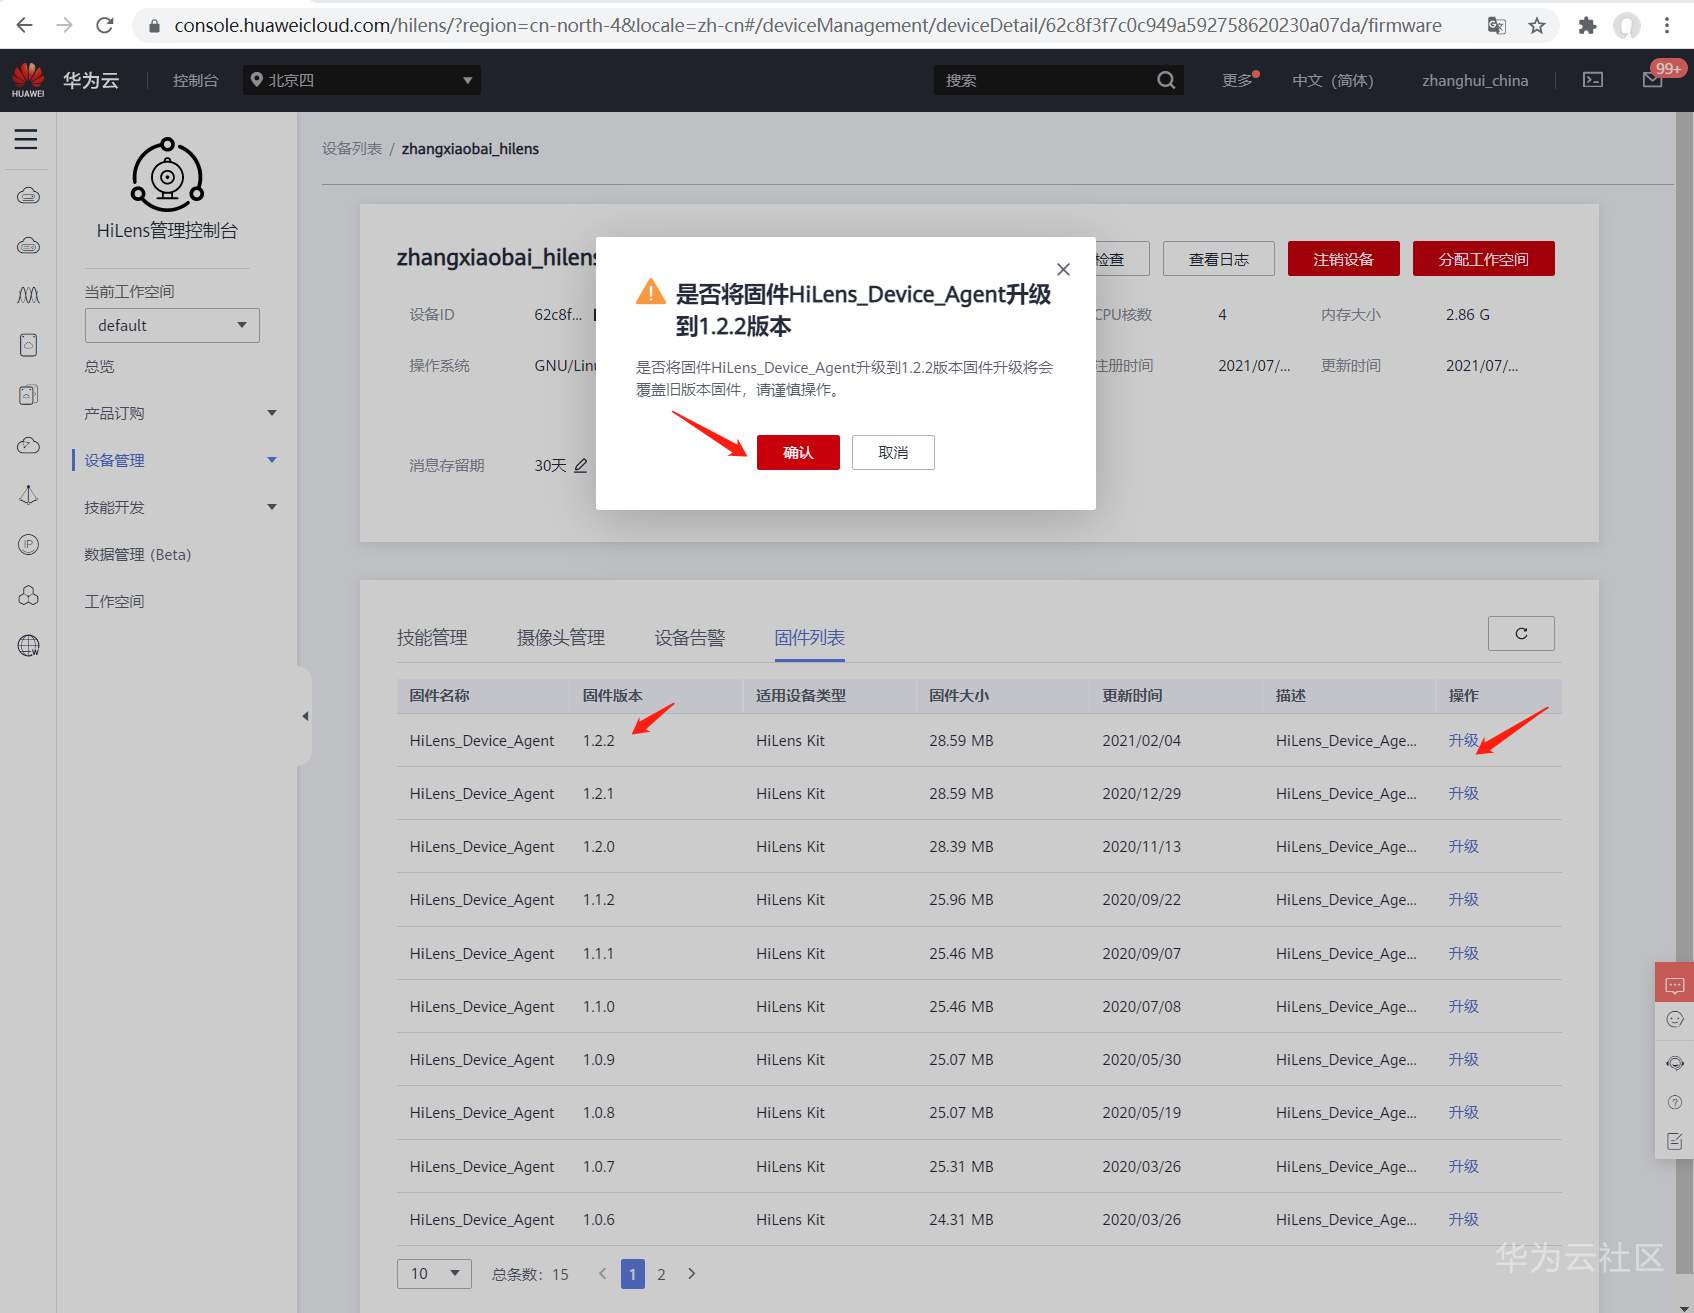
Task: Confirm the firmware upgrade with 确认
Action: 798,452
